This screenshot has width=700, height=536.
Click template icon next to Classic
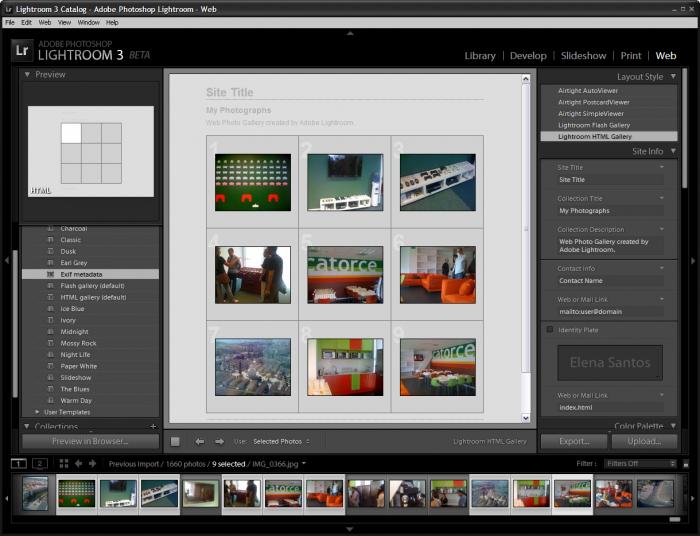point(50,240)
